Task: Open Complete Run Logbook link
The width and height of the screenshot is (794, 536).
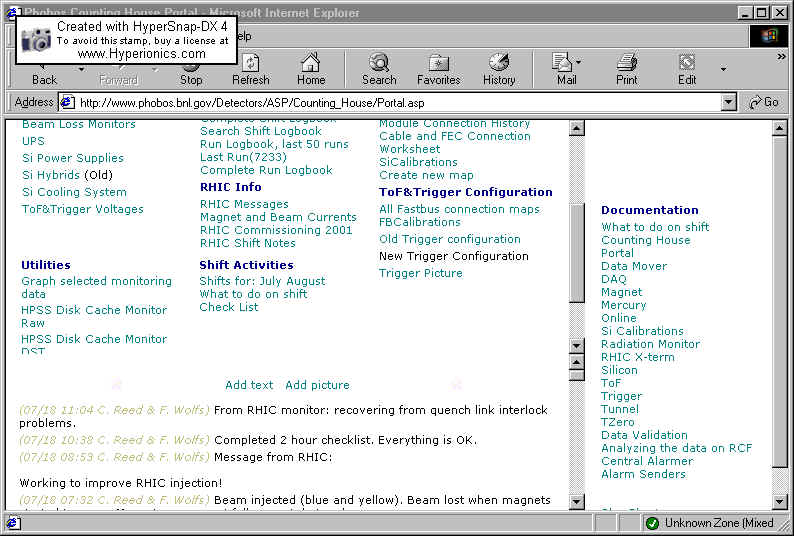Action: pos(266,170)
